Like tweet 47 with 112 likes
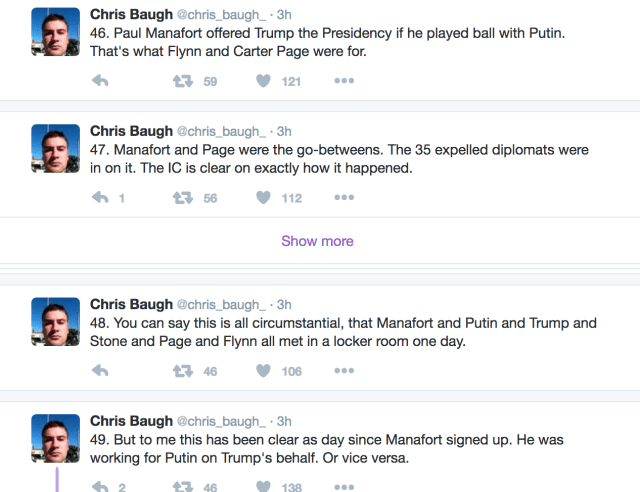This screenshot has height=492, width=640. (264, 198)
